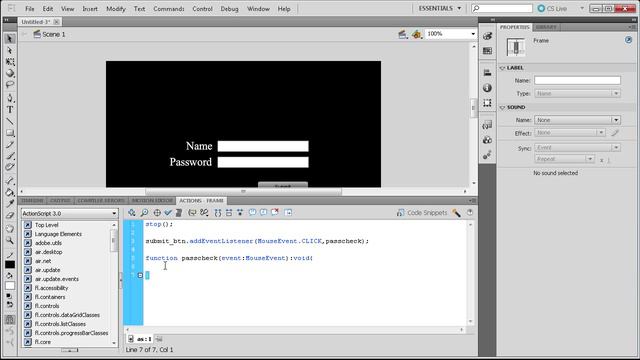
Task: Click the help search field
Action: point(502,8)
